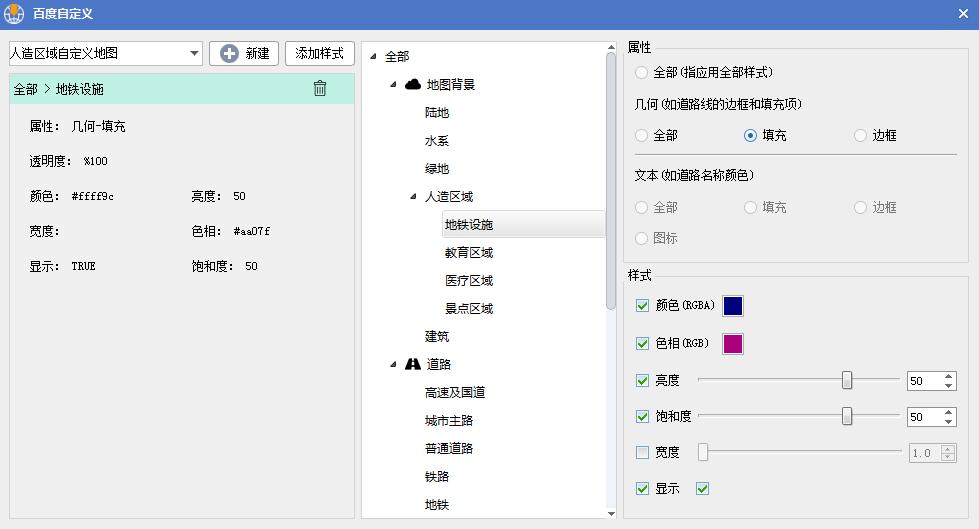Click the tree scrollbar thumb
This screenshot has width=979, height=529.
click(611, 181)
